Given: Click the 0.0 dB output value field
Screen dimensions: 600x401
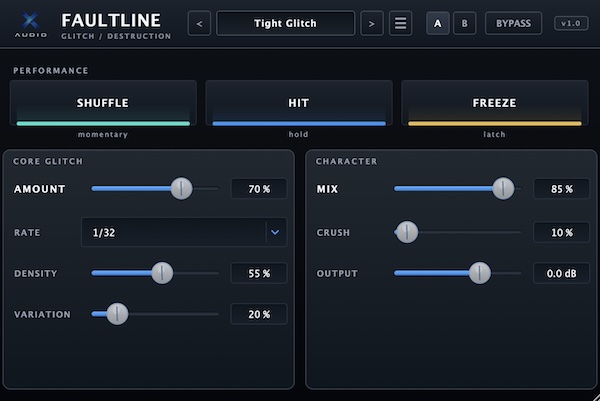Looking at the screenshot, I should [x=562, y=273].
